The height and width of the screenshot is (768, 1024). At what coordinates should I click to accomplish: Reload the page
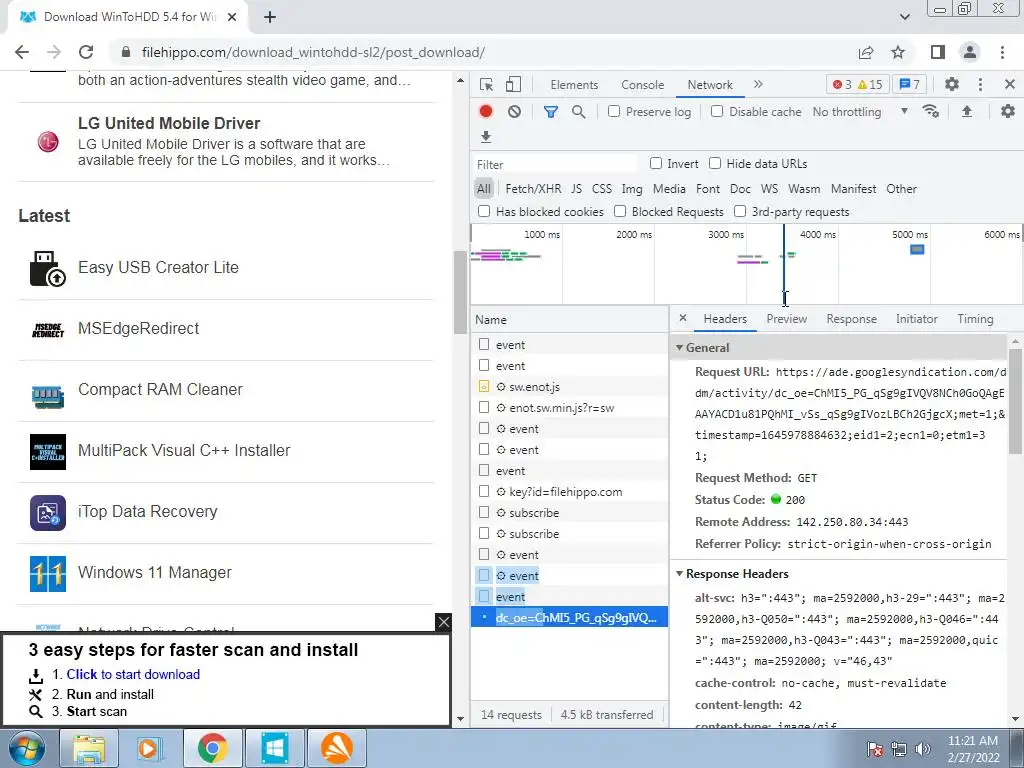click(x=86, y=52)
